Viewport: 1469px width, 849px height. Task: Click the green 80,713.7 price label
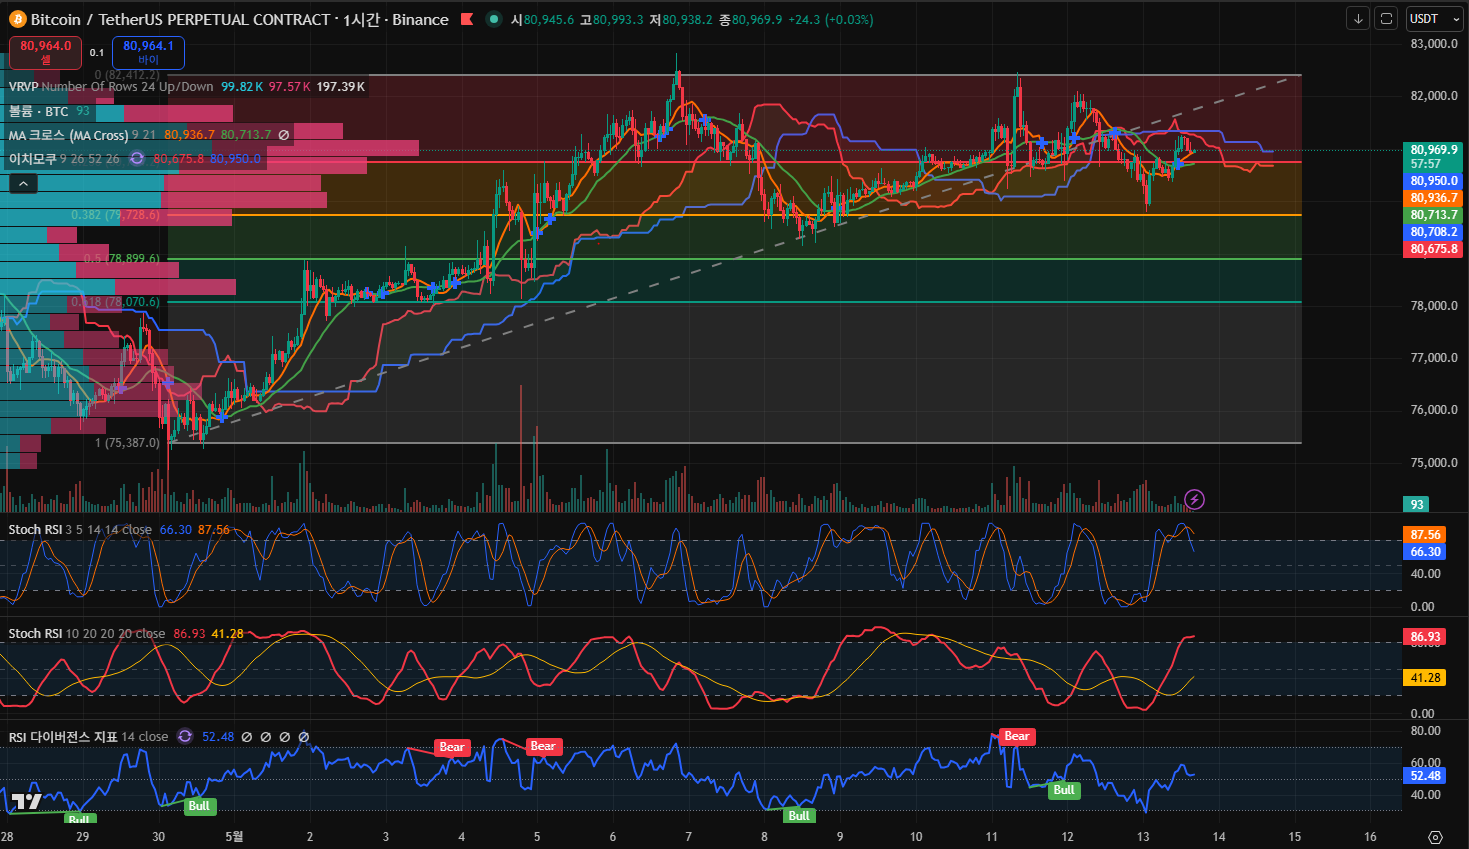pyautogui.click(x=1434, y=215)
